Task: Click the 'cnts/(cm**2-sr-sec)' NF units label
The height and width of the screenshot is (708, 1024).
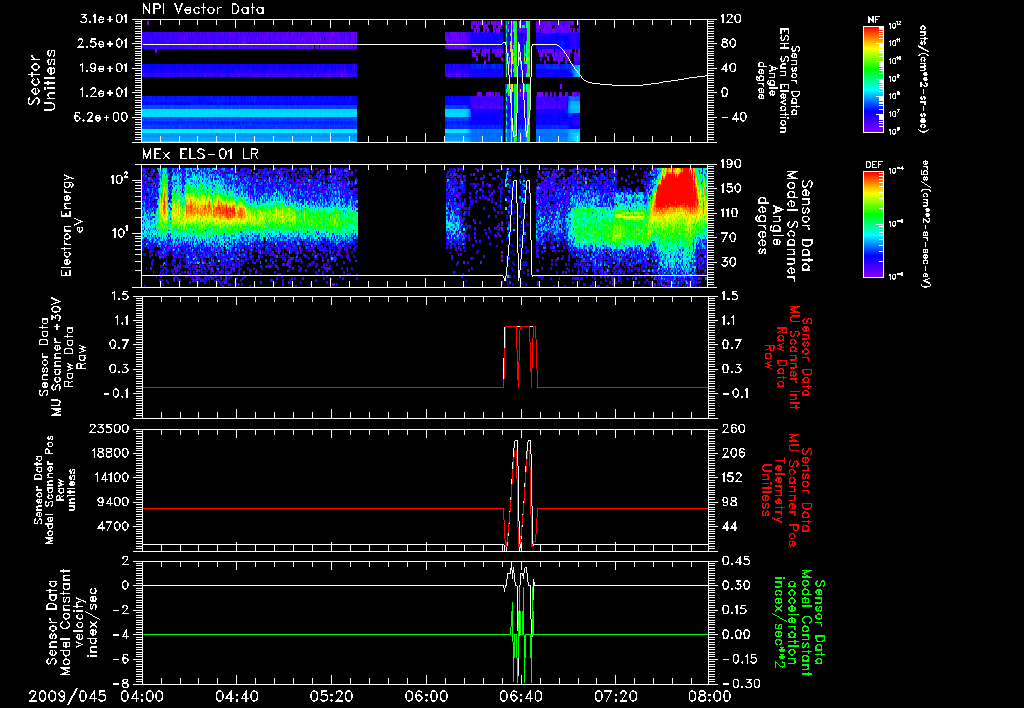Action: pyautogui.click(x=923, y=79)
